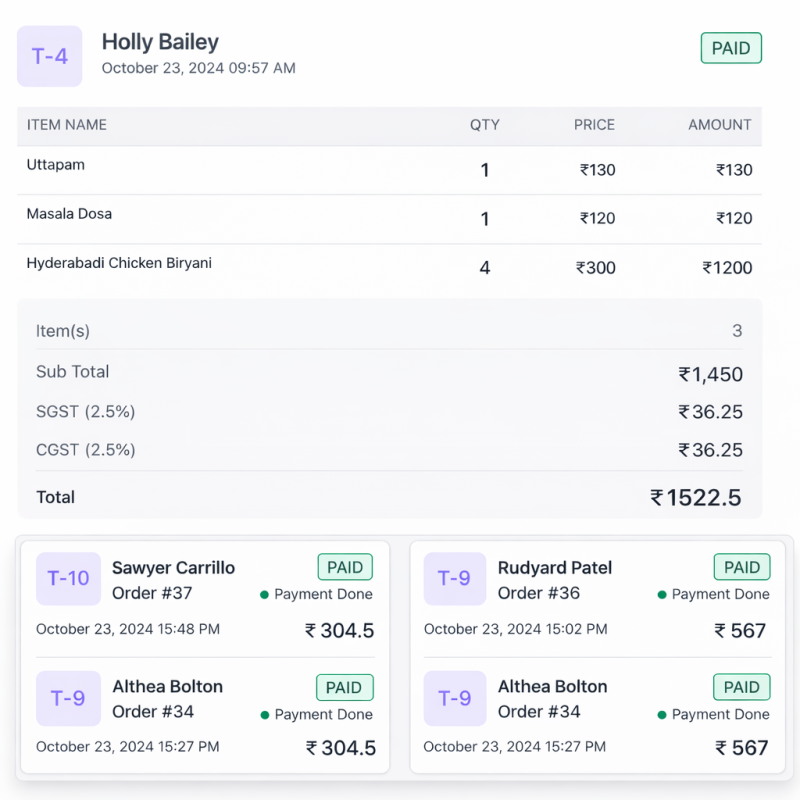This screenshot has width=800, height=800.
Task: Select the T-4 table badge
Action: [49, 56]
